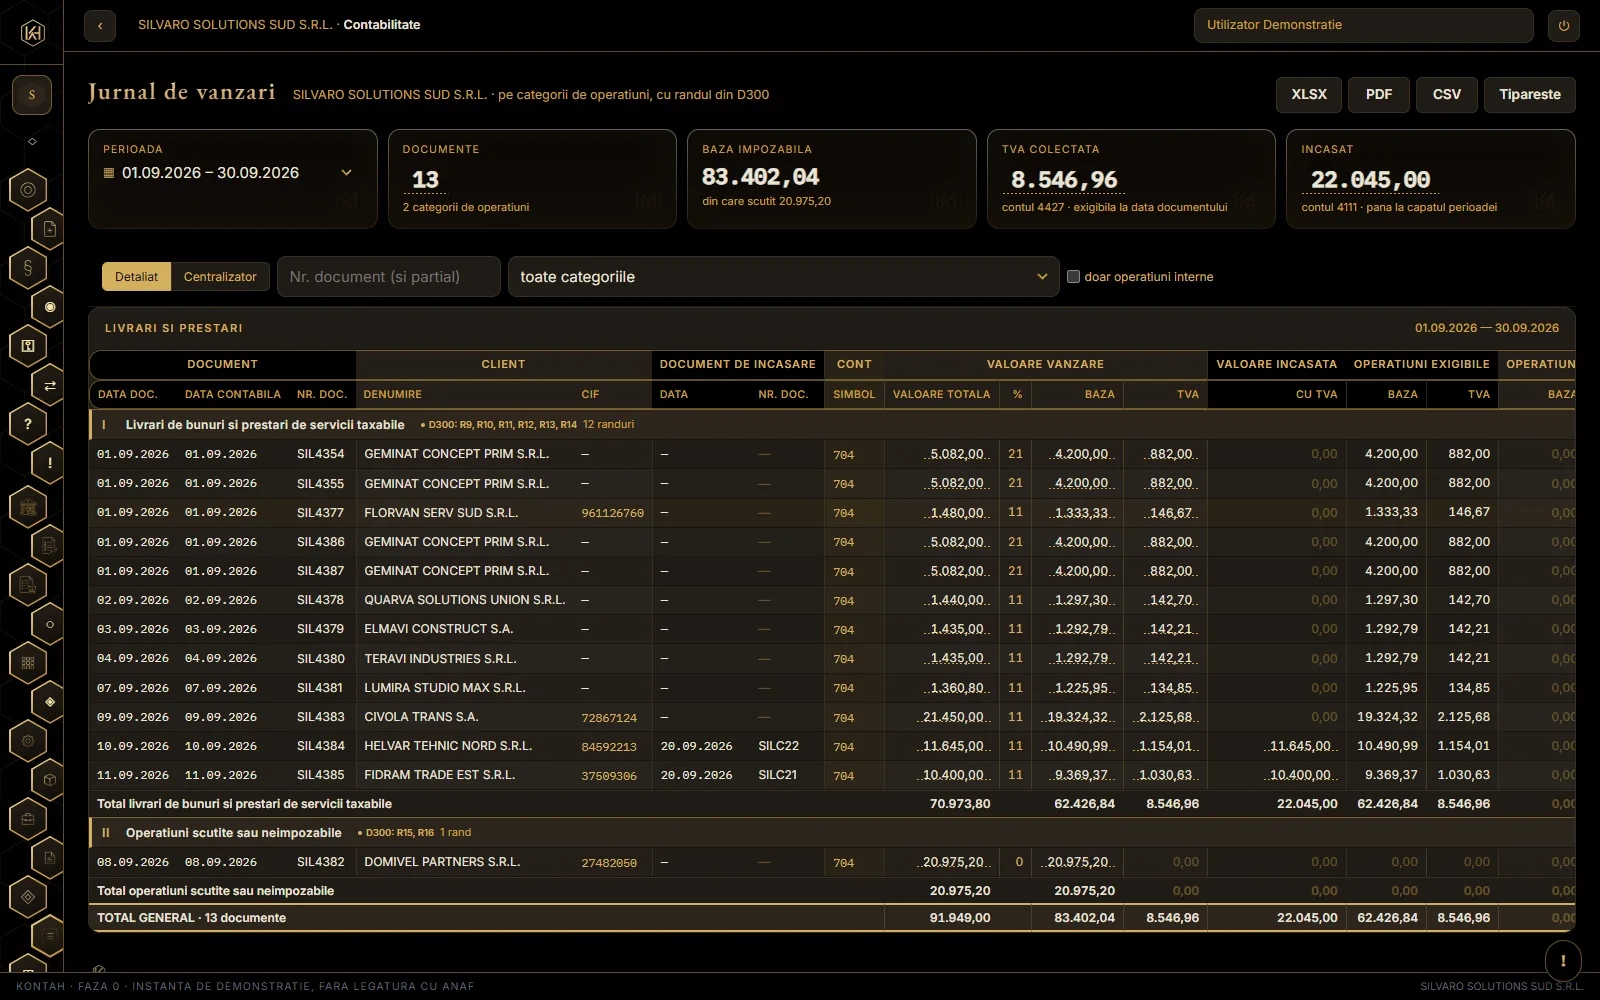Click the Kontah logo top left

click(32, 33)
